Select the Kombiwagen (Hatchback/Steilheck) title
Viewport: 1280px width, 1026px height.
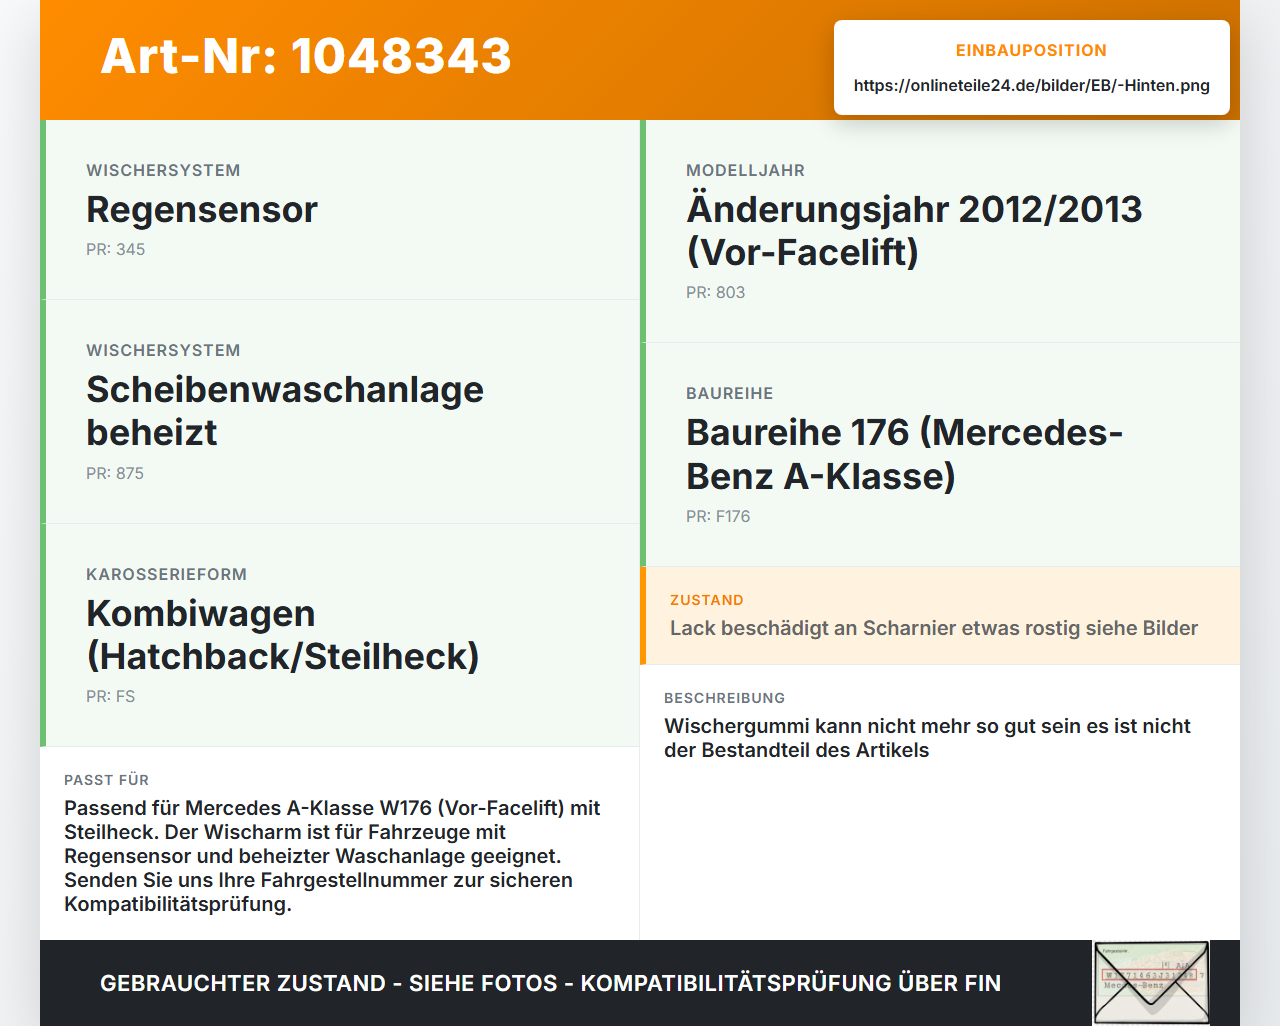tap(283, 635)
